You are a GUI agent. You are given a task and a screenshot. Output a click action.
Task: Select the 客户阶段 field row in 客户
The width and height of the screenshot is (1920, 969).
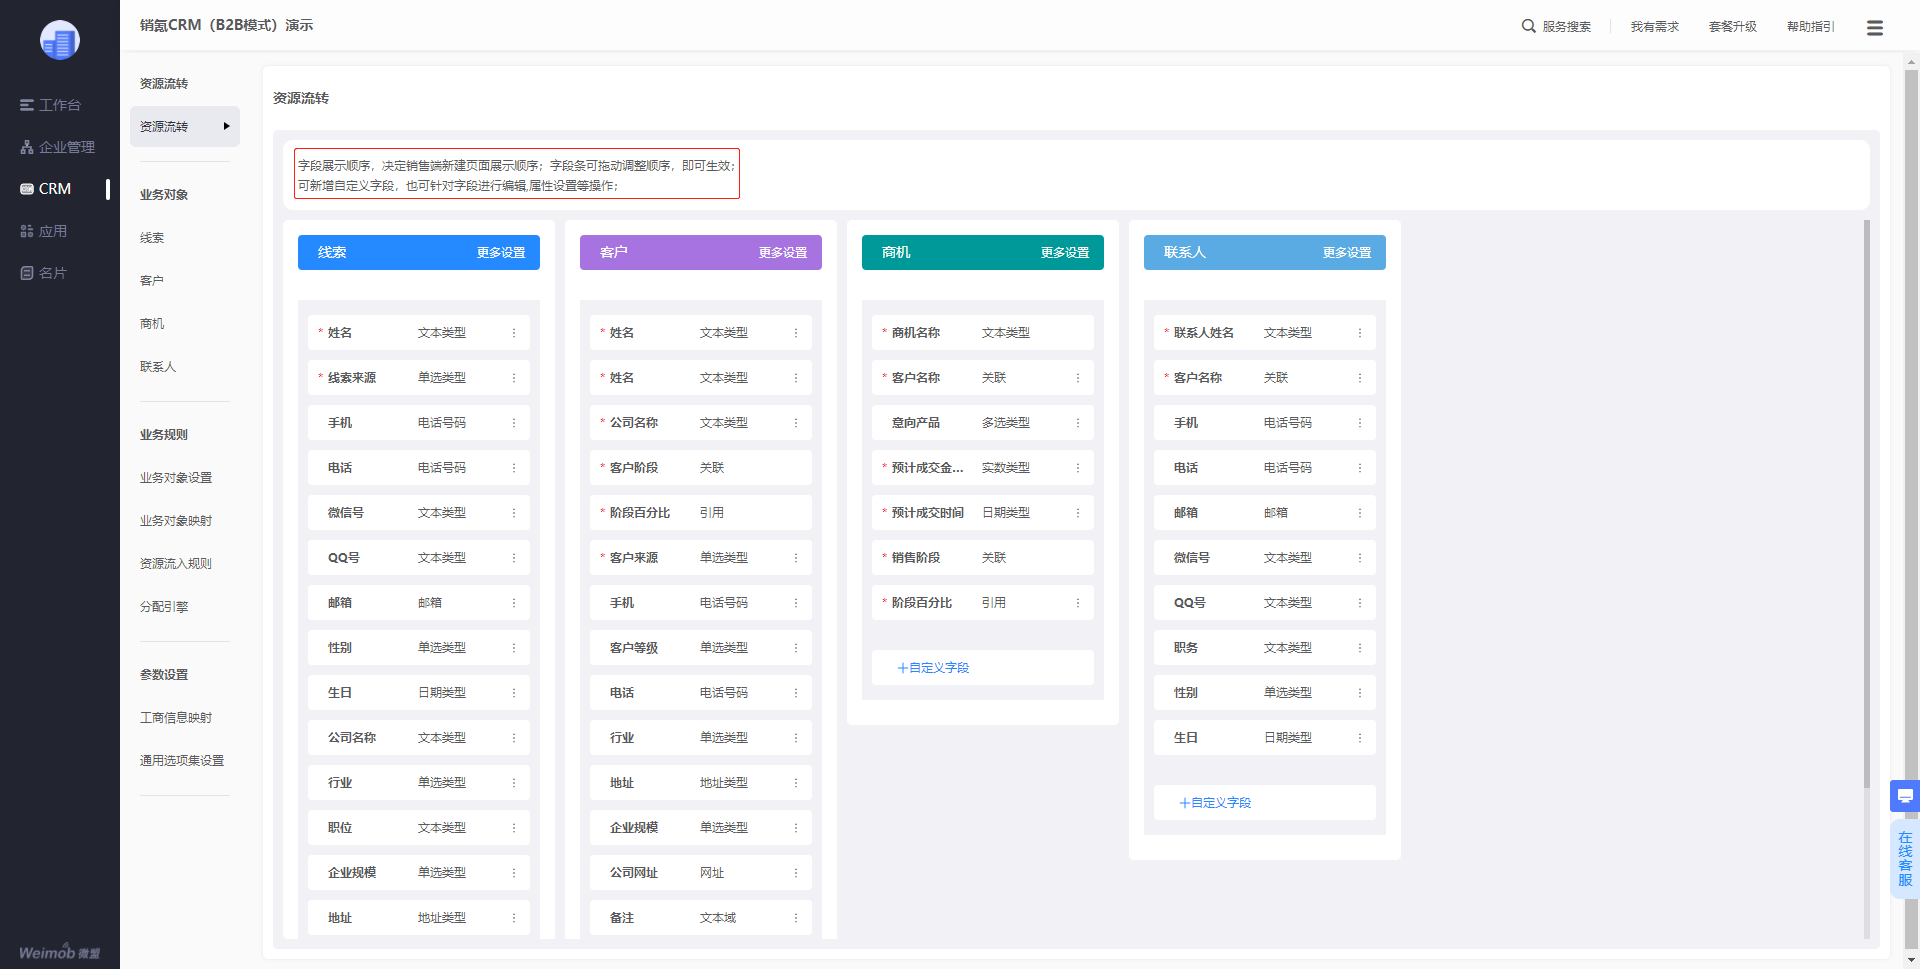pyautogui.click(x=701, y=468)
